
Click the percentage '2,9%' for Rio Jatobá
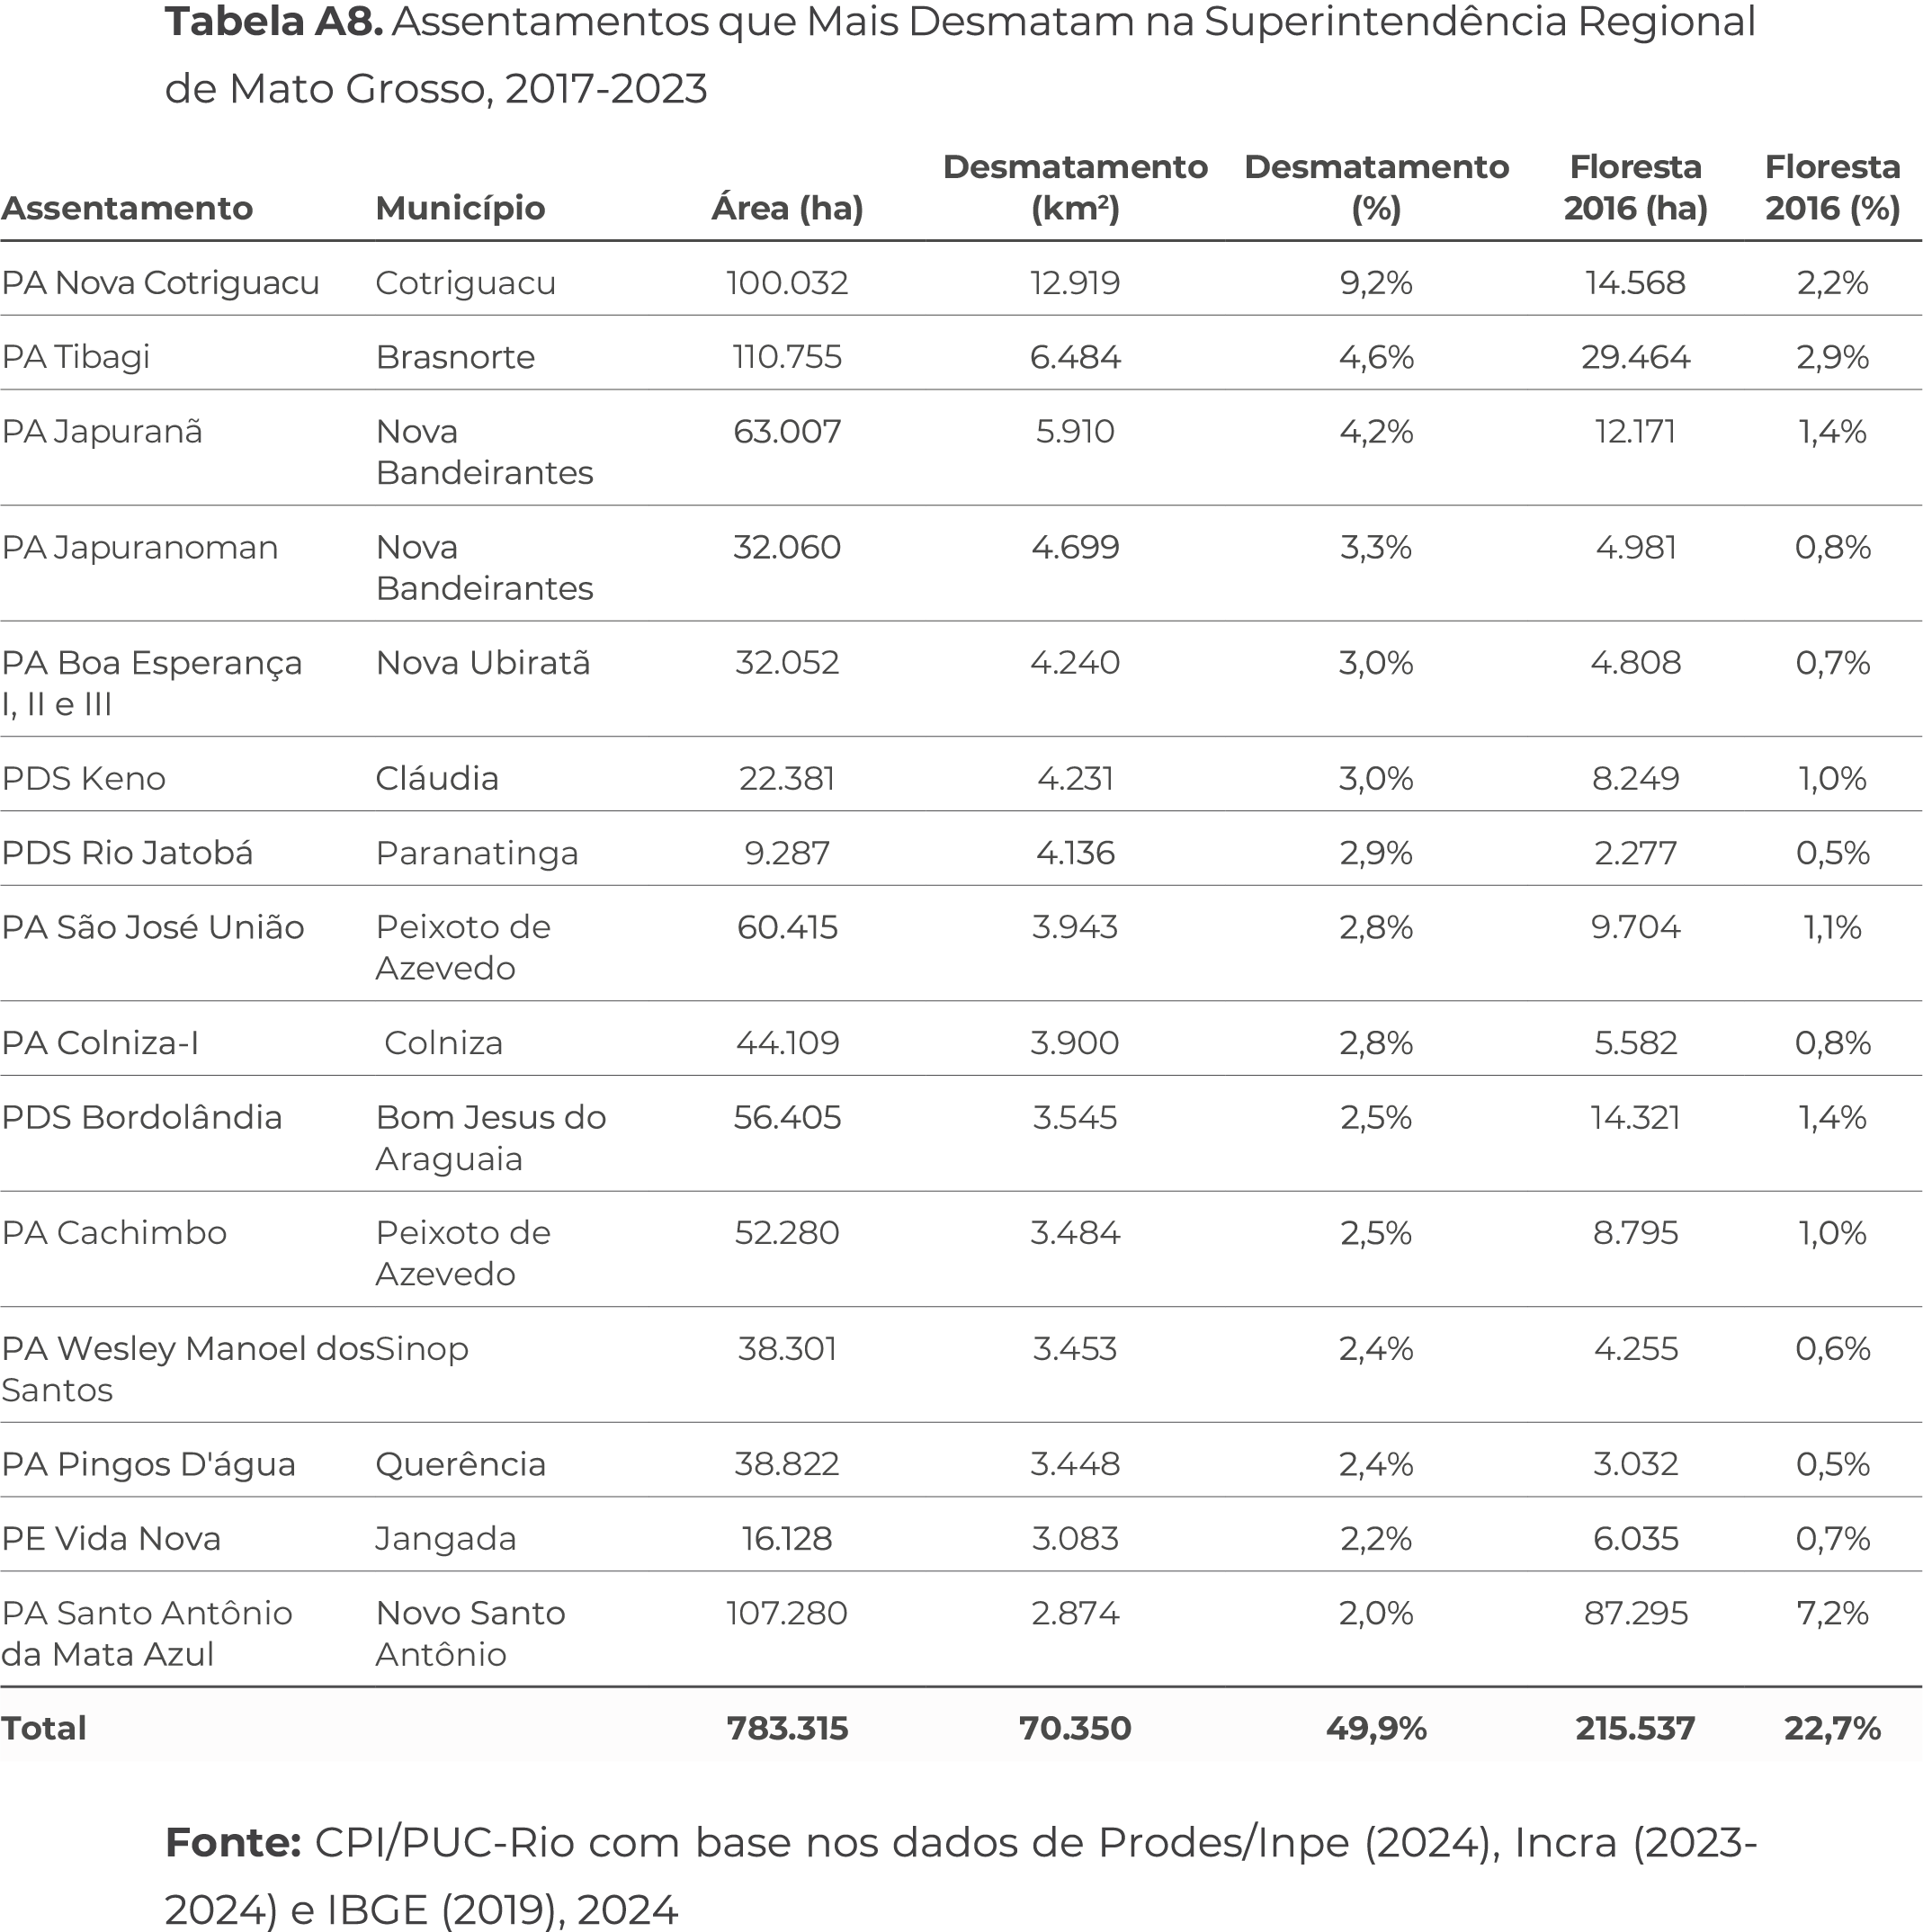(x=1376, y=853)
